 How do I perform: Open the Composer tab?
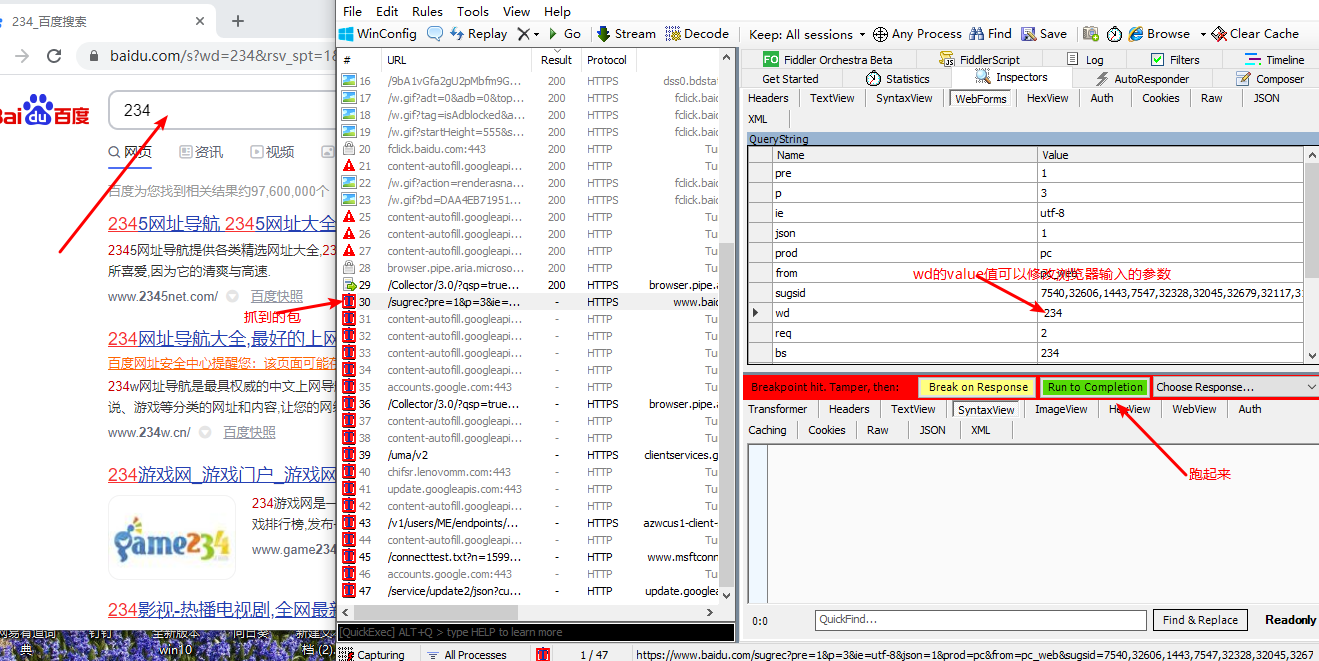1270,79
